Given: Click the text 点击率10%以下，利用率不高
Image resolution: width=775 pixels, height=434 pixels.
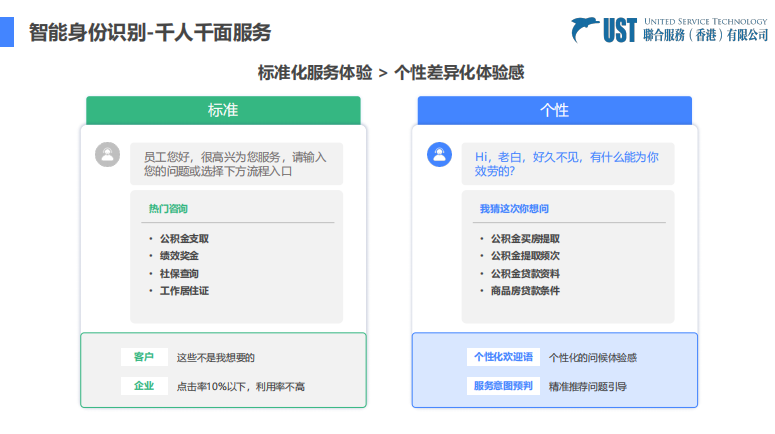Looking at the screenshot, I should 241,387.
